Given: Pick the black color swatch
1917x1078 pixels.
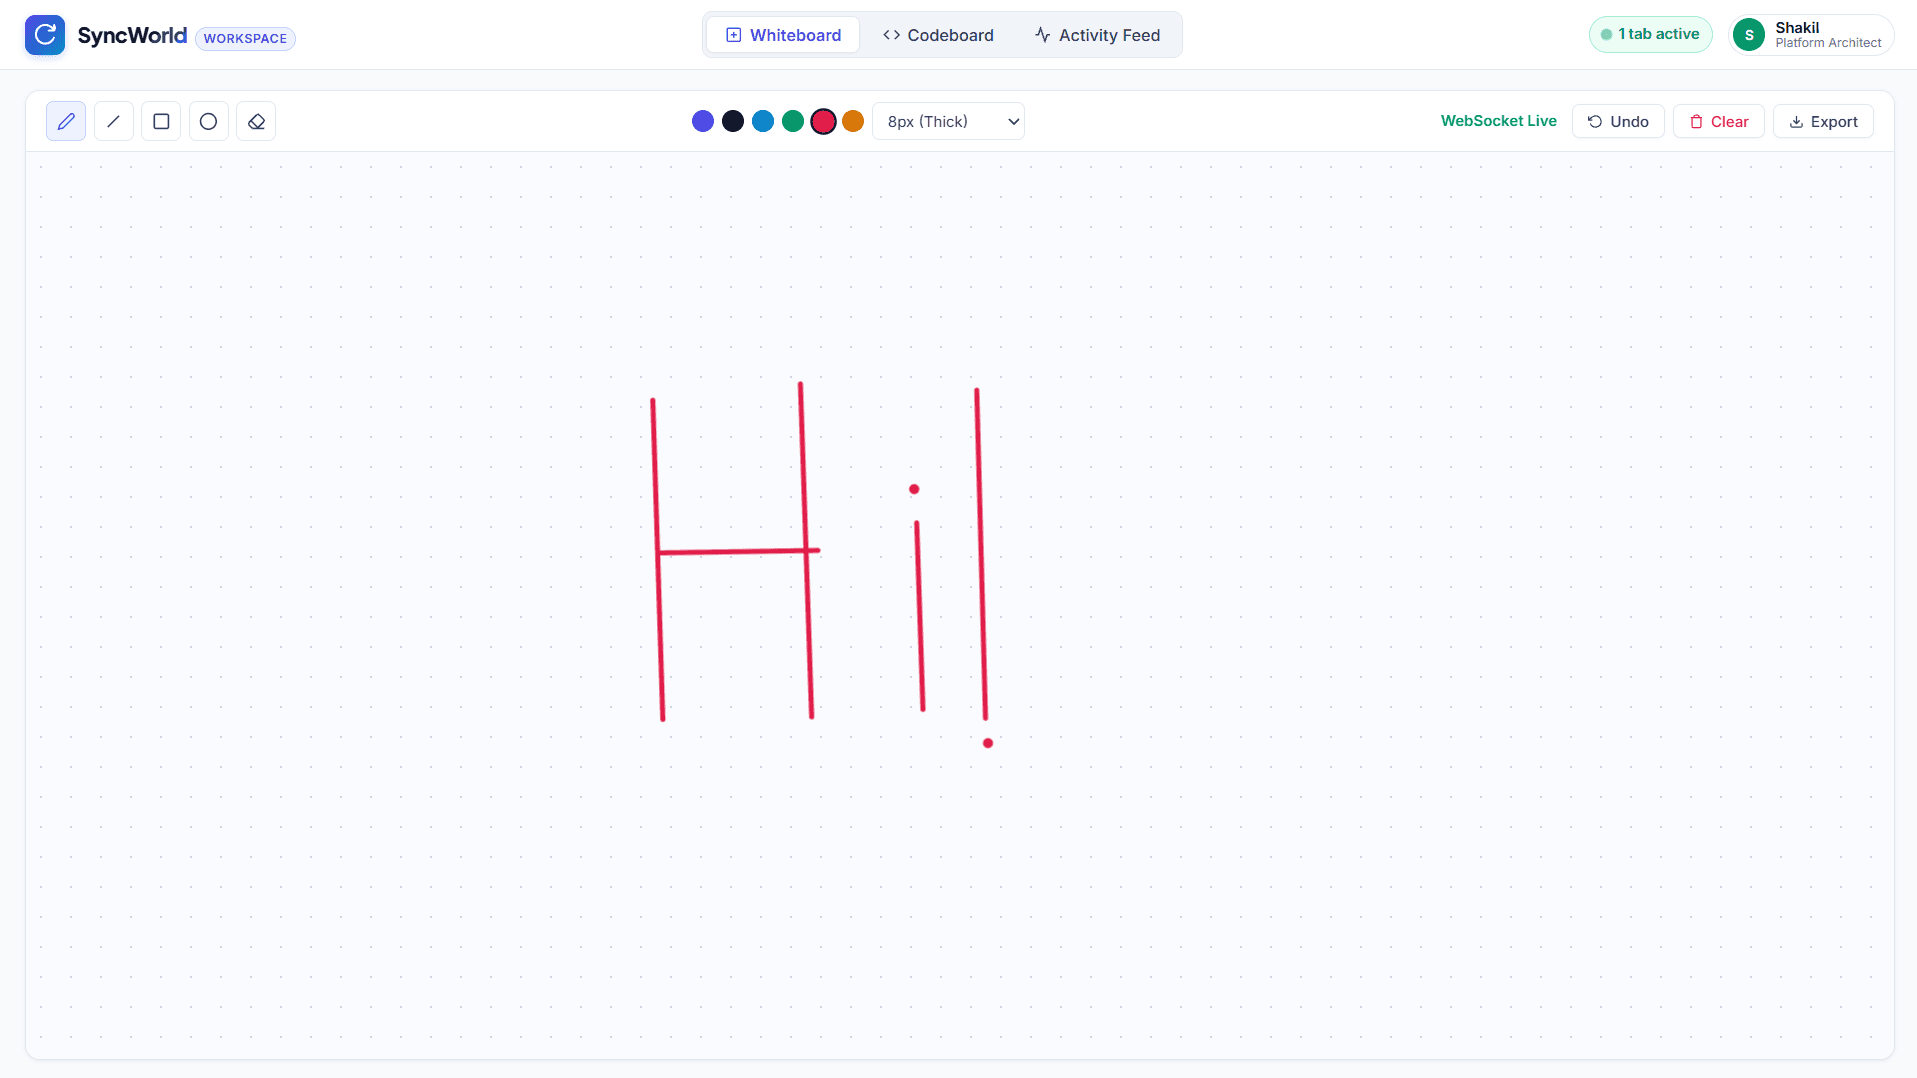Looking at the screenshot, I should click(x=733, y=121).
